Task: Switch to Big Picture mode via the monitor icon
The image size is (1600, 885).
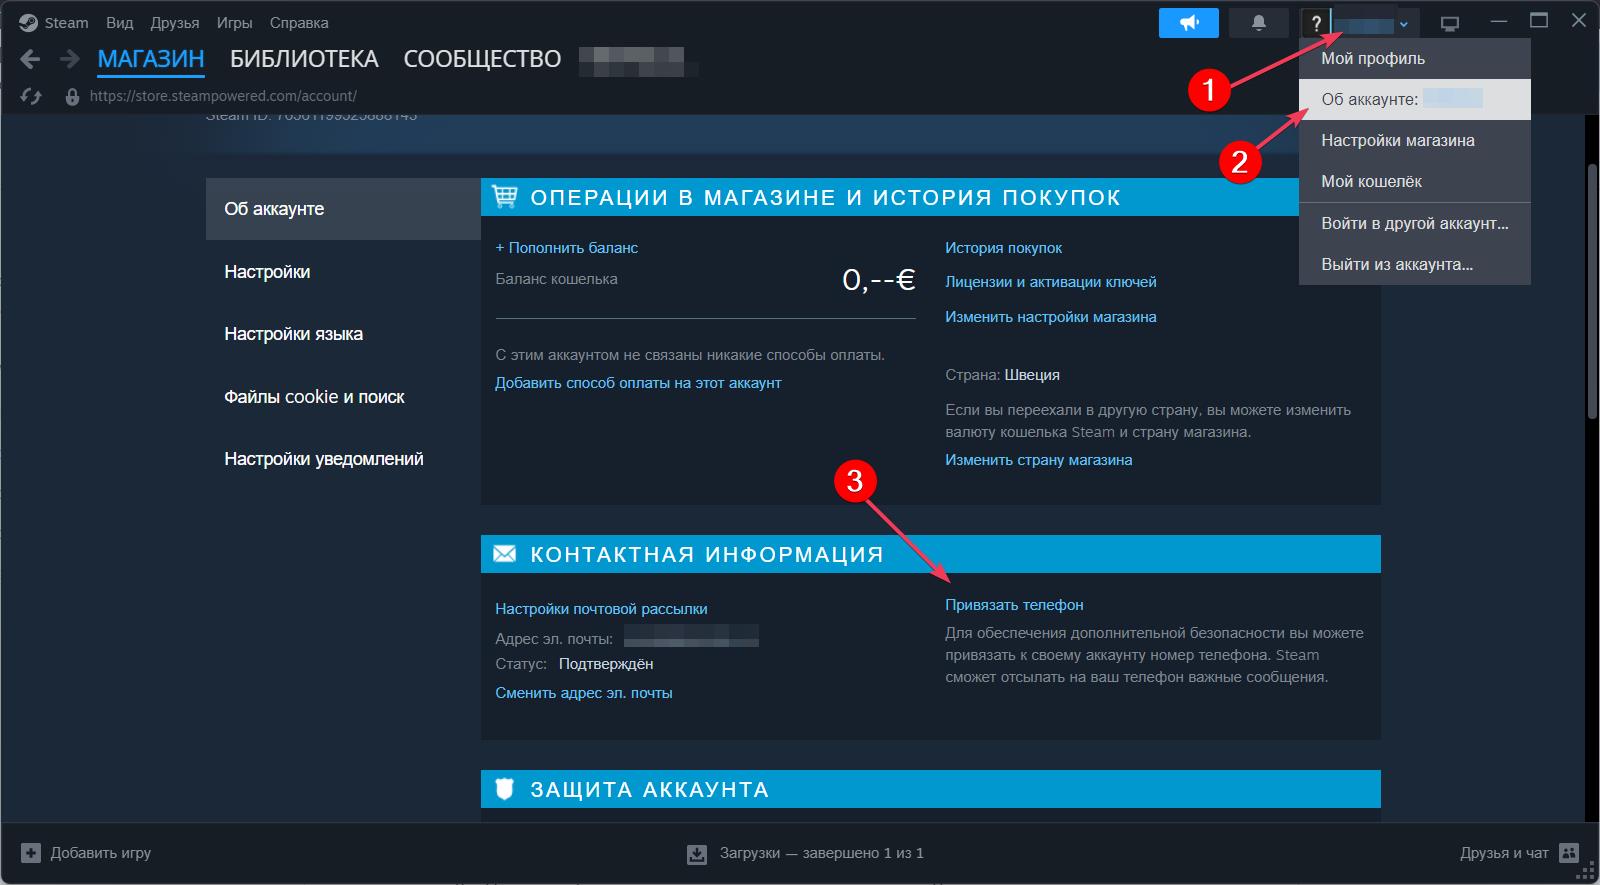Action: [1450, 23]
